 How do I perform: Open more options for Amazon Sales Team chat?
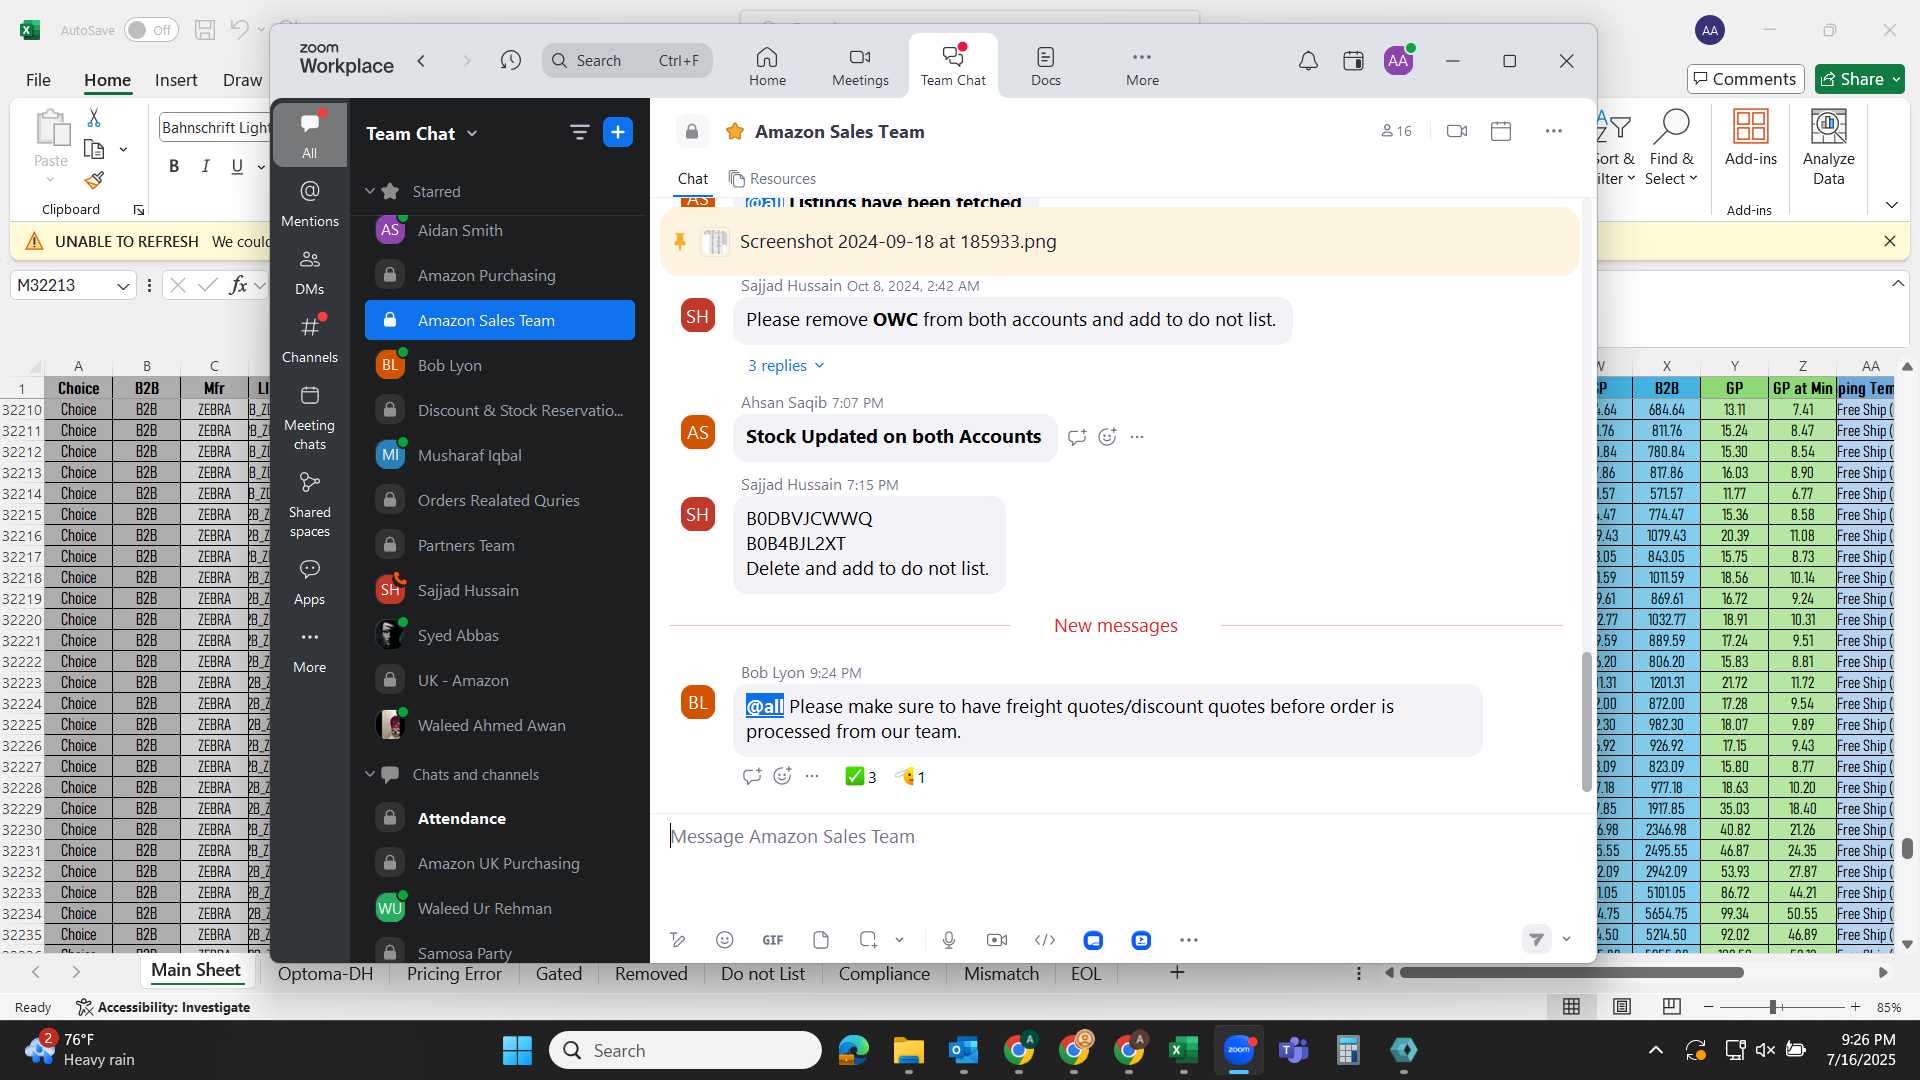tap(1553, 131)
